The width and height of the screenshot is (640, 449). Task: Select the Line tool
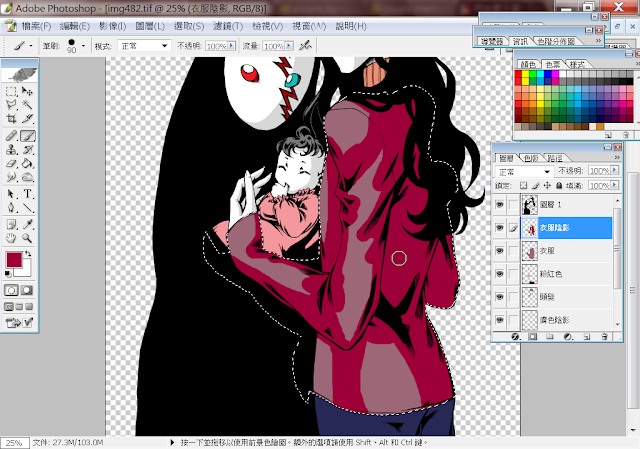pyautogui.click(x=27, y=208)
